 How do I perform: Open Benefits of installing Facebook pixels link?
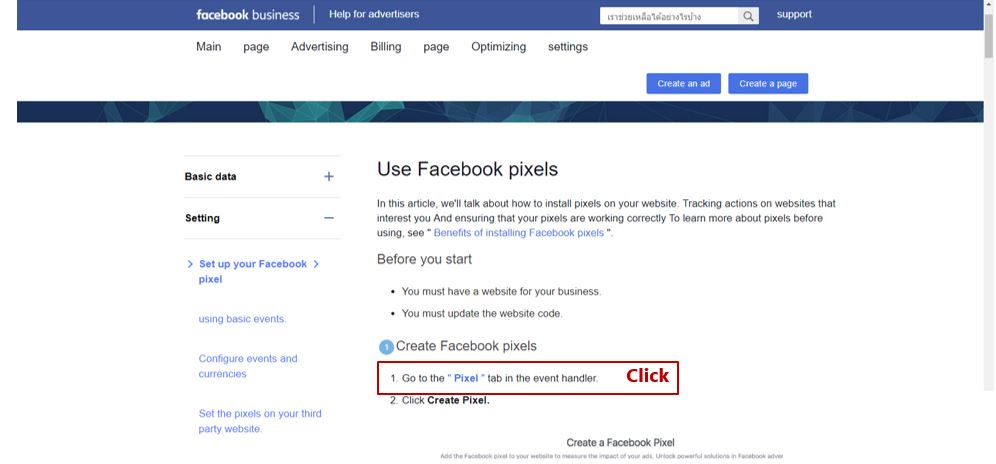[519, 233]
